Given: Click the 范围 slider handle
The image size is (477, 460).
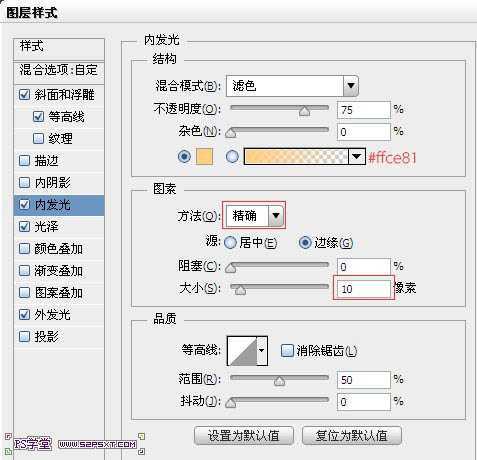Looking at the screenshot, I should coord(279,381).
